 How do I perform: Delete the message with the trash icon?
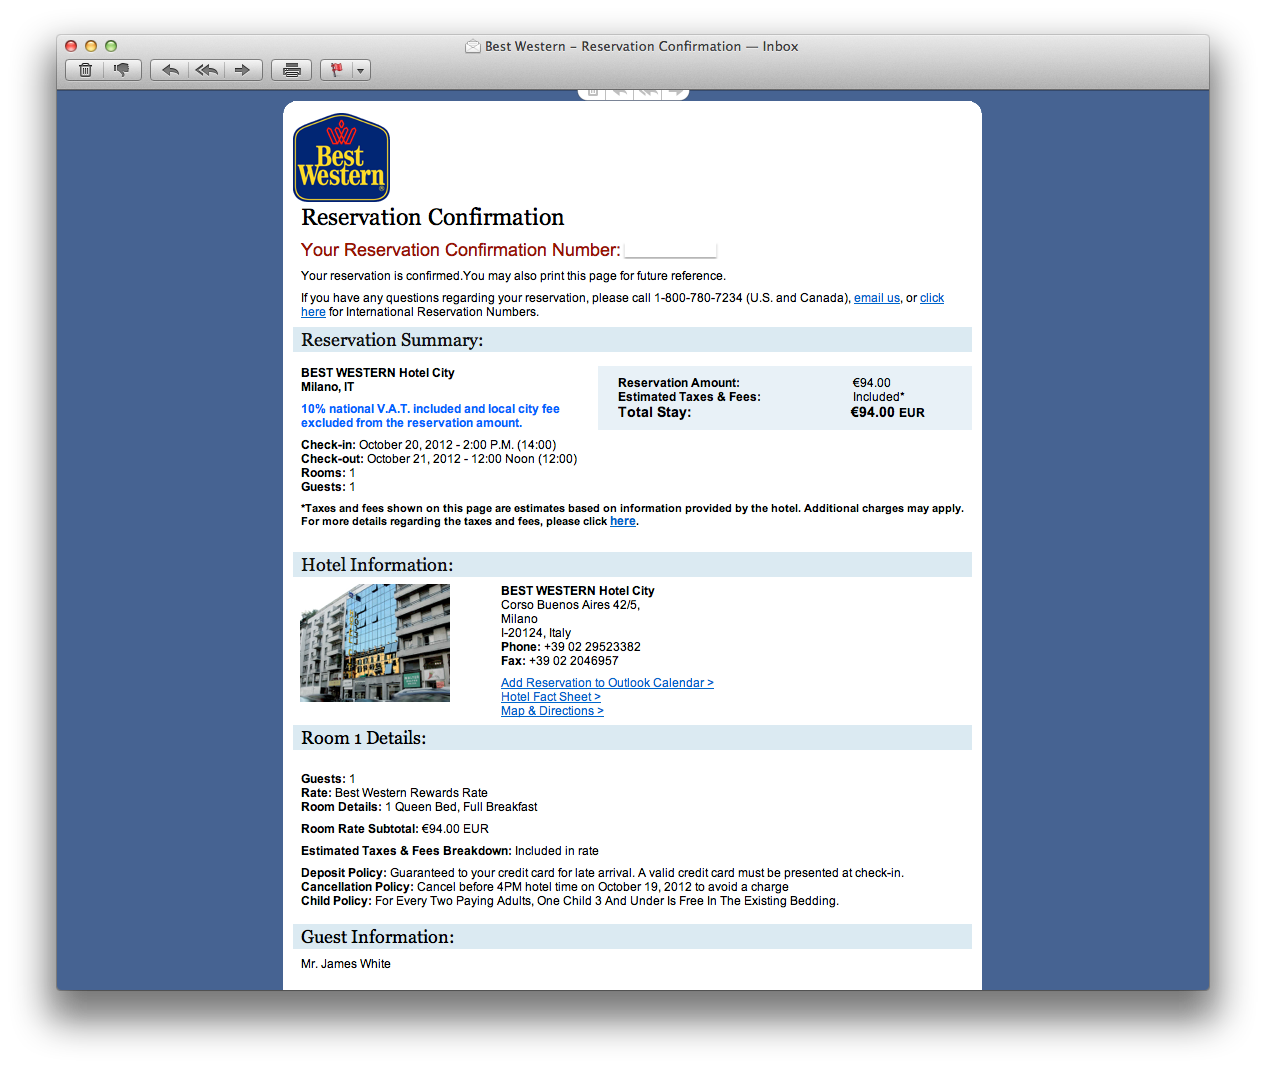click(x=85, y=70)
